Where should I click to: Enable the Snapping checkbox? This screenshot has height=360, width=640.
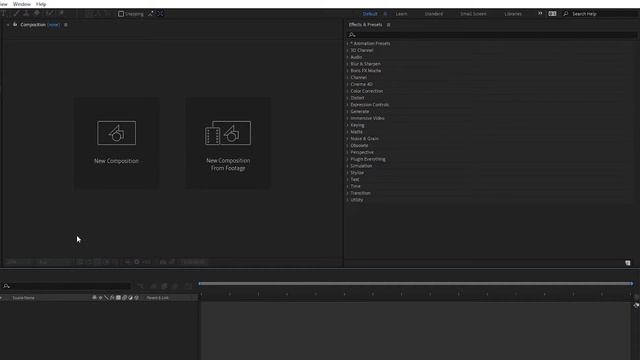tap(121, 14)
